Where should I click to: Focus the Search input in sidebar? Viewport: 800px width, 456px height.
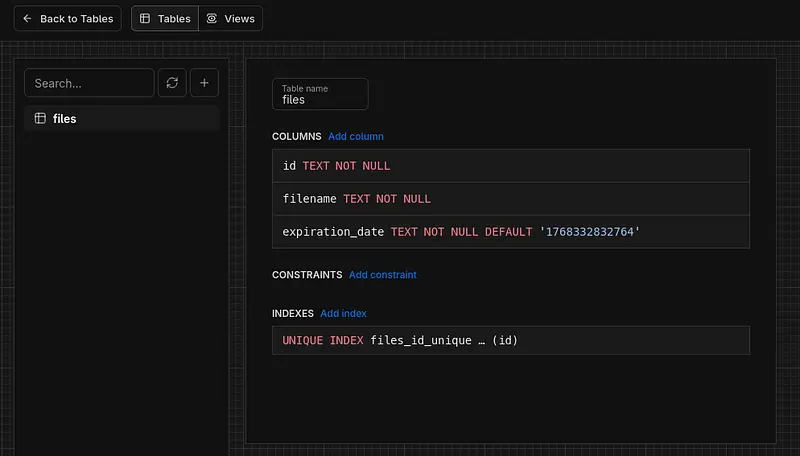(x=89, y=83)
